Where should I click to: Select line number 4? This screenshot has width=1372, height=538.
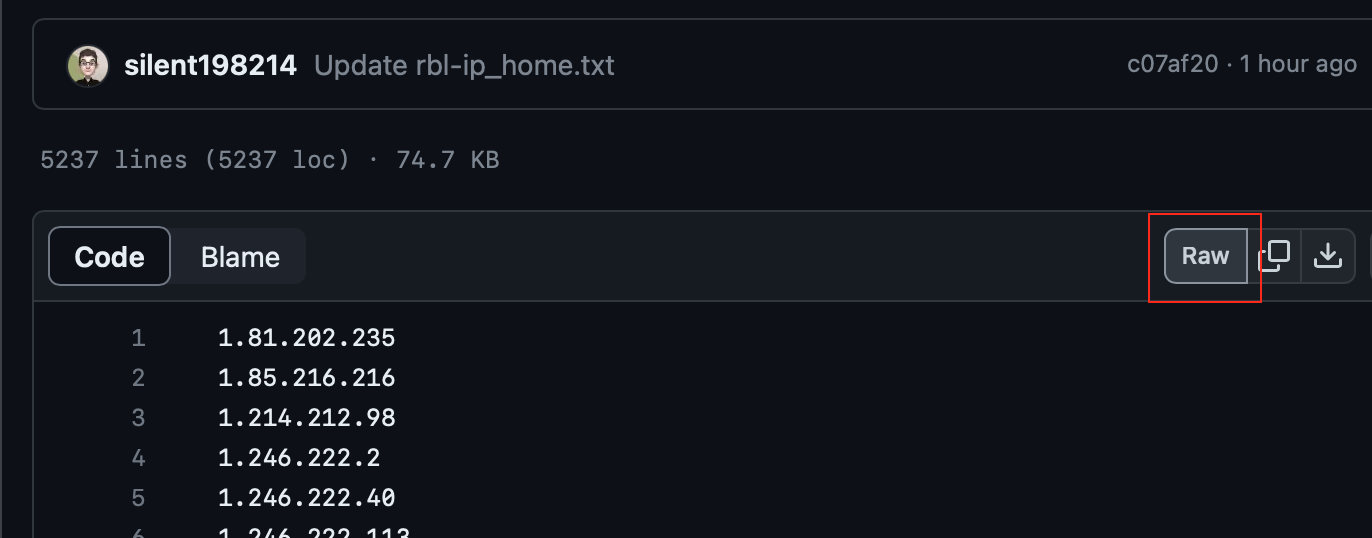[x=138, y=458]
